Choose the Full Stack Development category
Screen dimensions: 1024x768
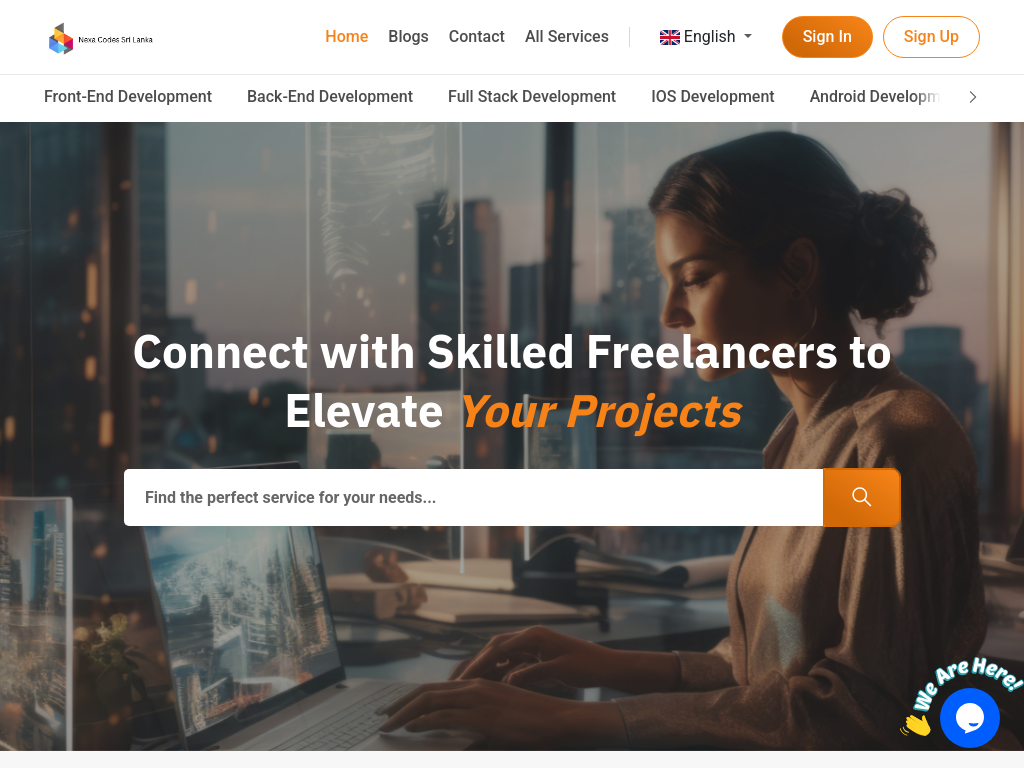coord(532,97)
